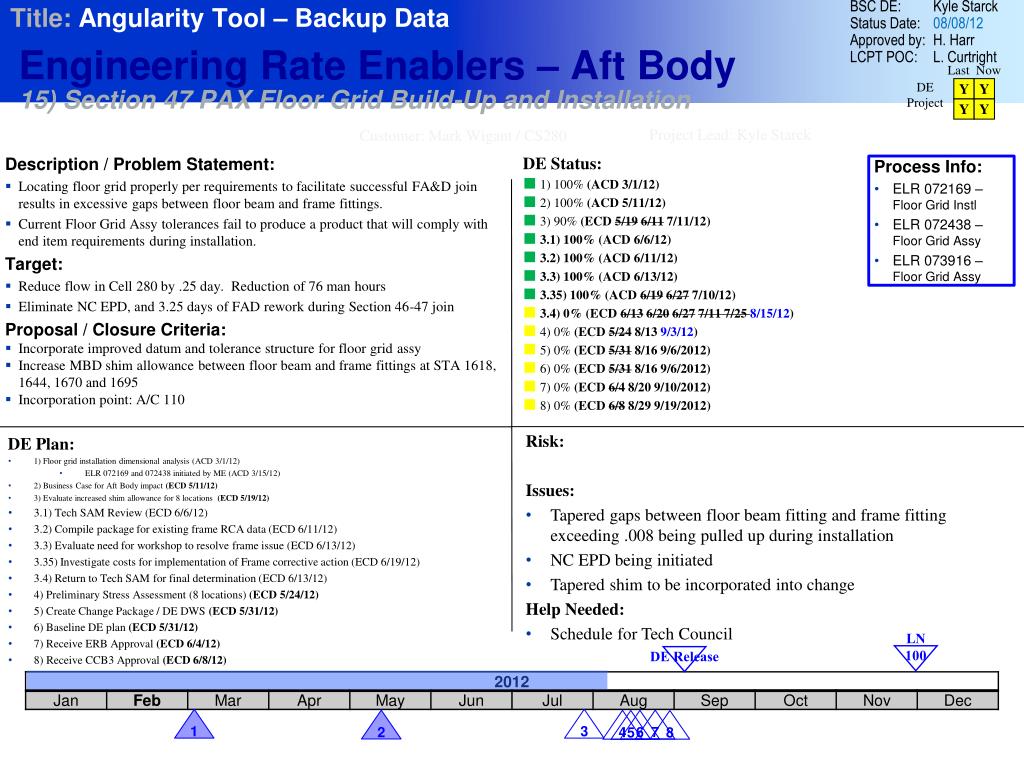1024x768 pixels.
Task: Click the Apr month cell
Action: tap(309, 701)
